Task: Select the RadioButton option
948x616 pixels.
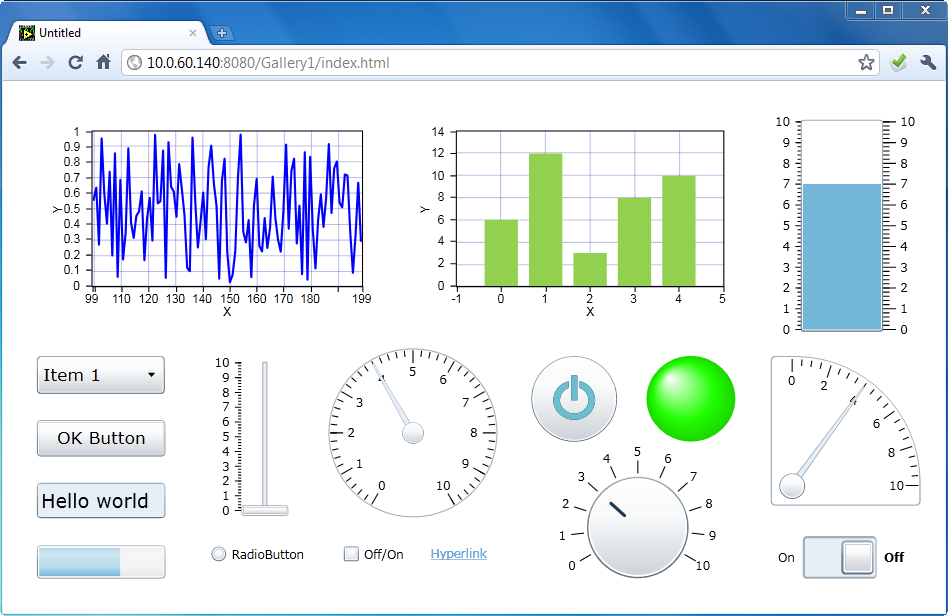Action: [x=219, y=554]
